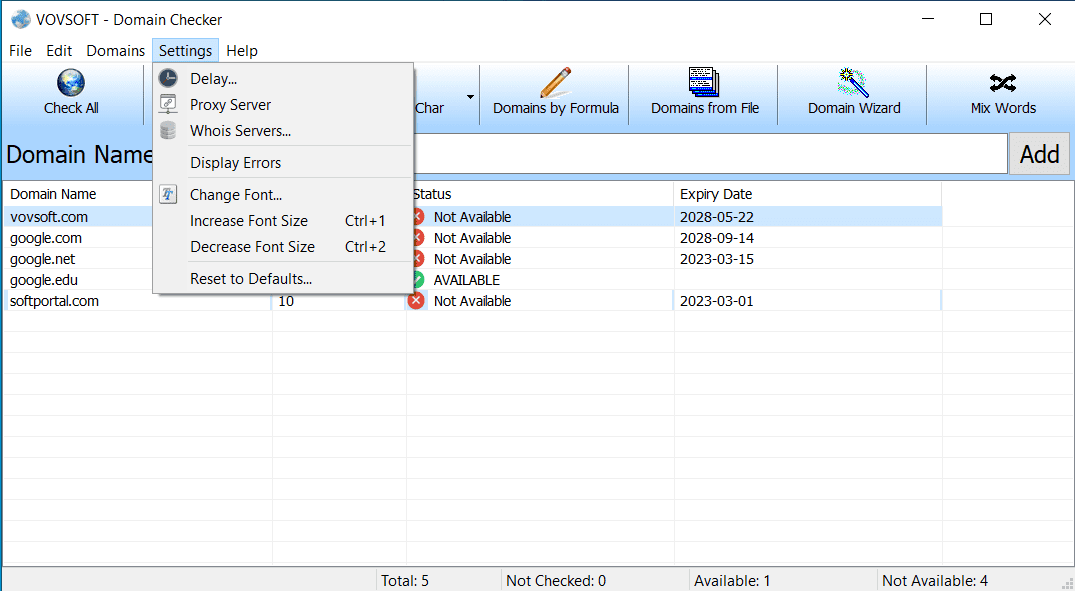The height and width of the screenshot is (591, 1075).
Task: Click Available: 1 in status bar
Action: point(732,581)
